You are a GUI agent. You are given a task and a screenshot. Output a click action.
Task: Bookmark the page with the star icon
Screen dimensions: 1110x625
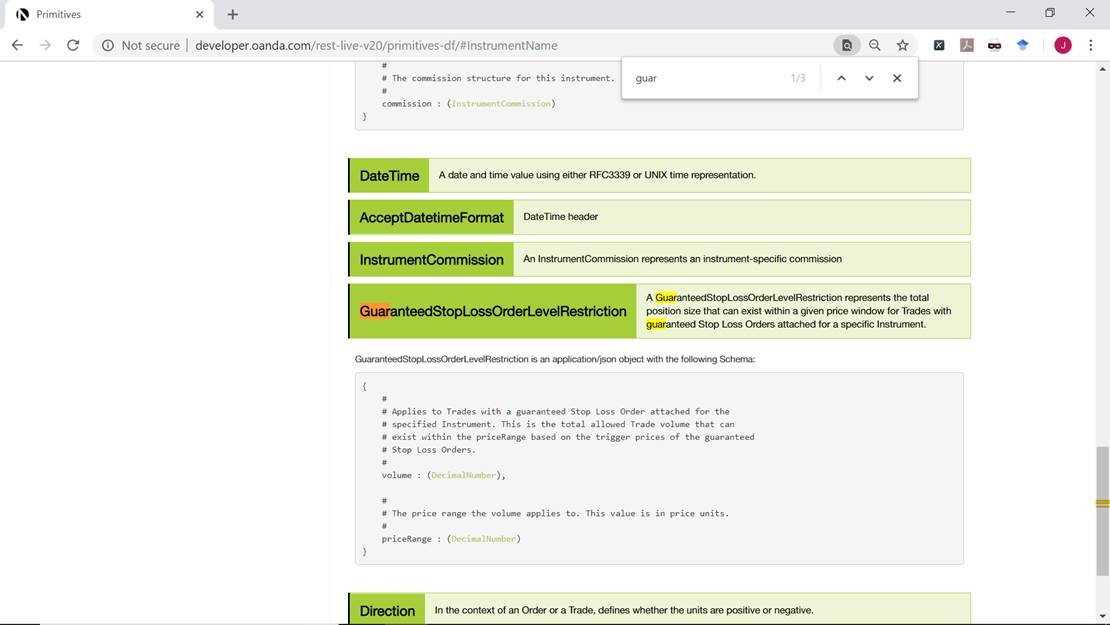[902, 45]
